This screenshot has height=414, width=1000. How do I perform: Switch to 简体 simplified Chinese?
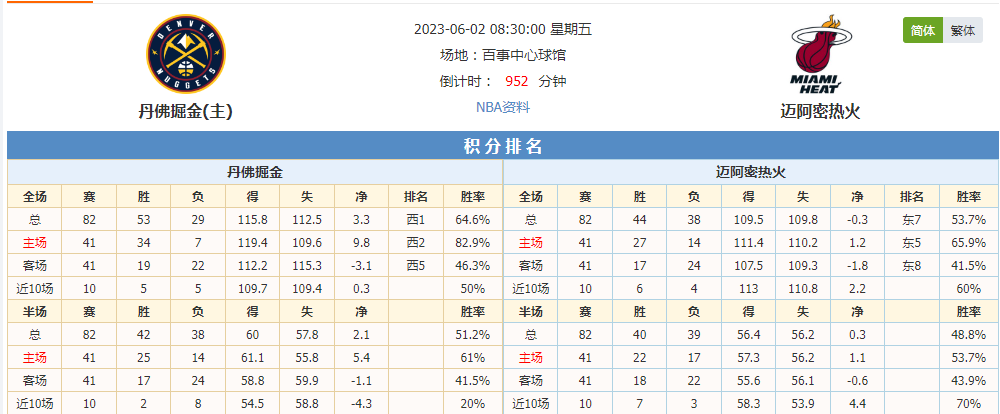[x=922, y=31]
